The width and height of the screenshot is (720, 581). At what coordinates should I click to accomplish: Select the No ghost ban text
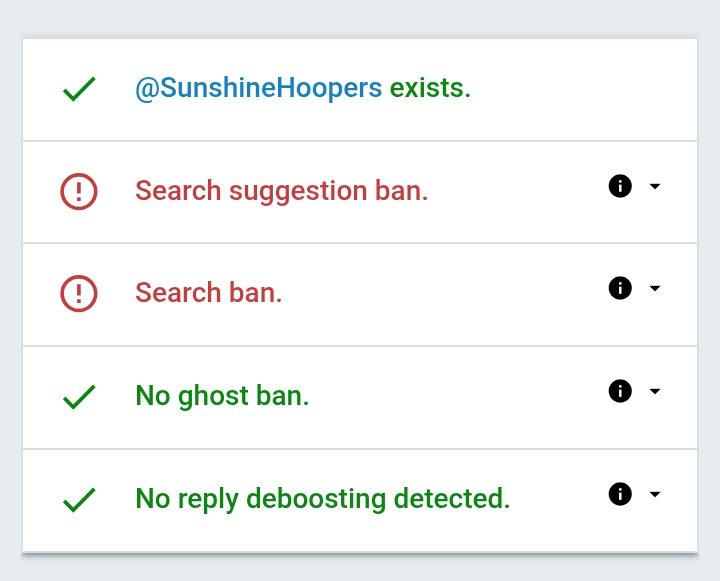222,396
